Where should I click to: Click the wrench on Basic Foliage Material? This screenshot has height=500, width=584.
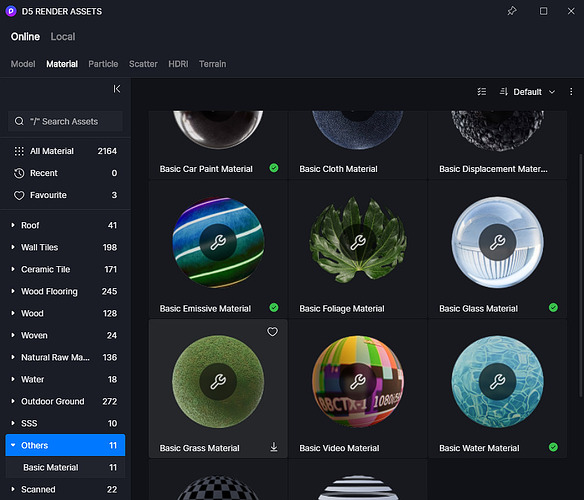pos(358,242)
